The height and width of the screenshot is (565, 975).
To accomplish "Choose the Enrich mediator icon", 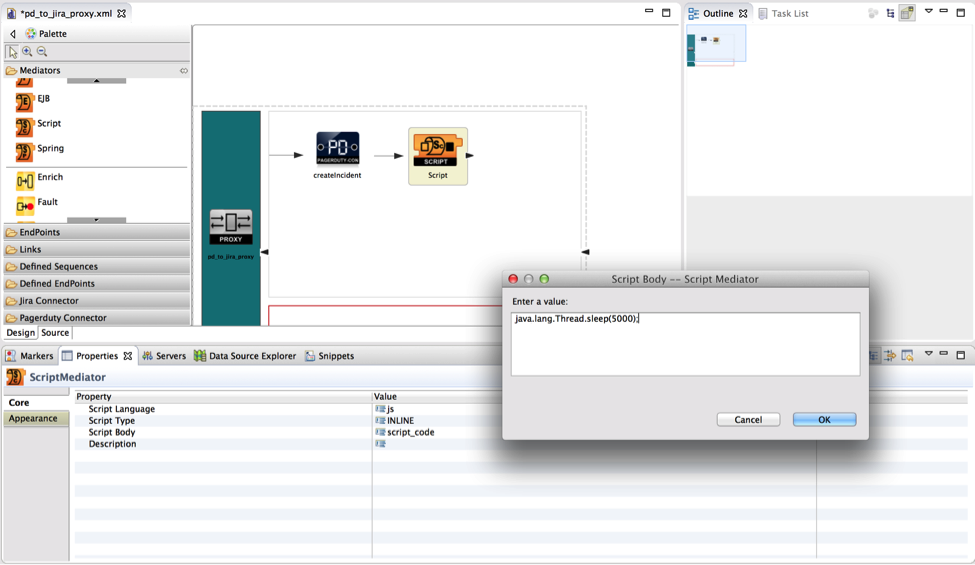I will coord(25,180).
